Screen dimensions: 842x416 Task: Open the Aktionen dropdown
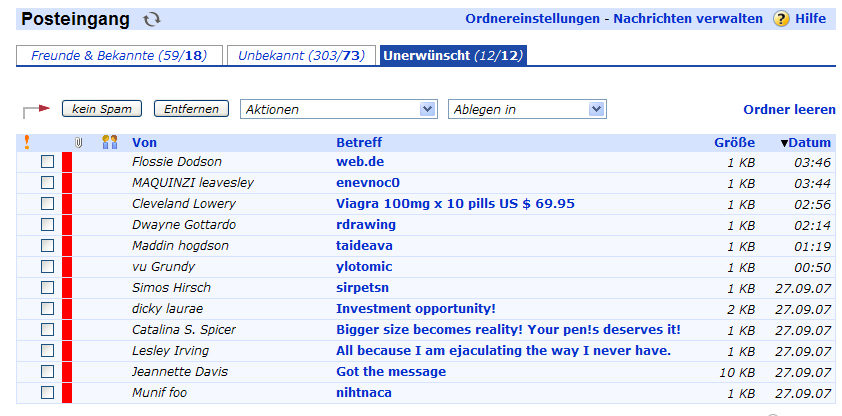coord(339,109)
